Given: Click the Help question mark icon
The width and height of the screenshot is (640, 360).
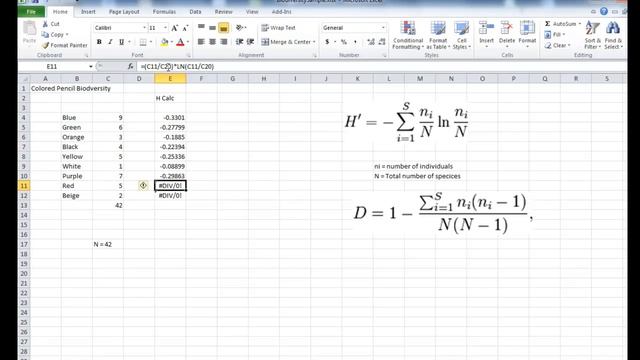Looking at the screenshot, I should click(x=604, y=11).
